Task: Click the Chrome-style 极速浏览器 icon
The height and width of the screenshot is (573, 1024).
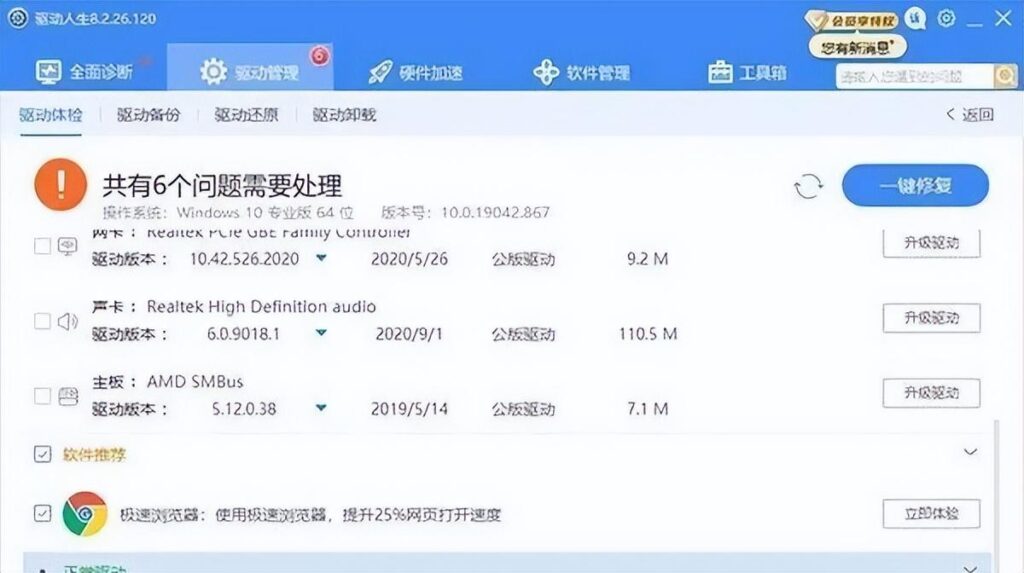Action: click(85, 514)
